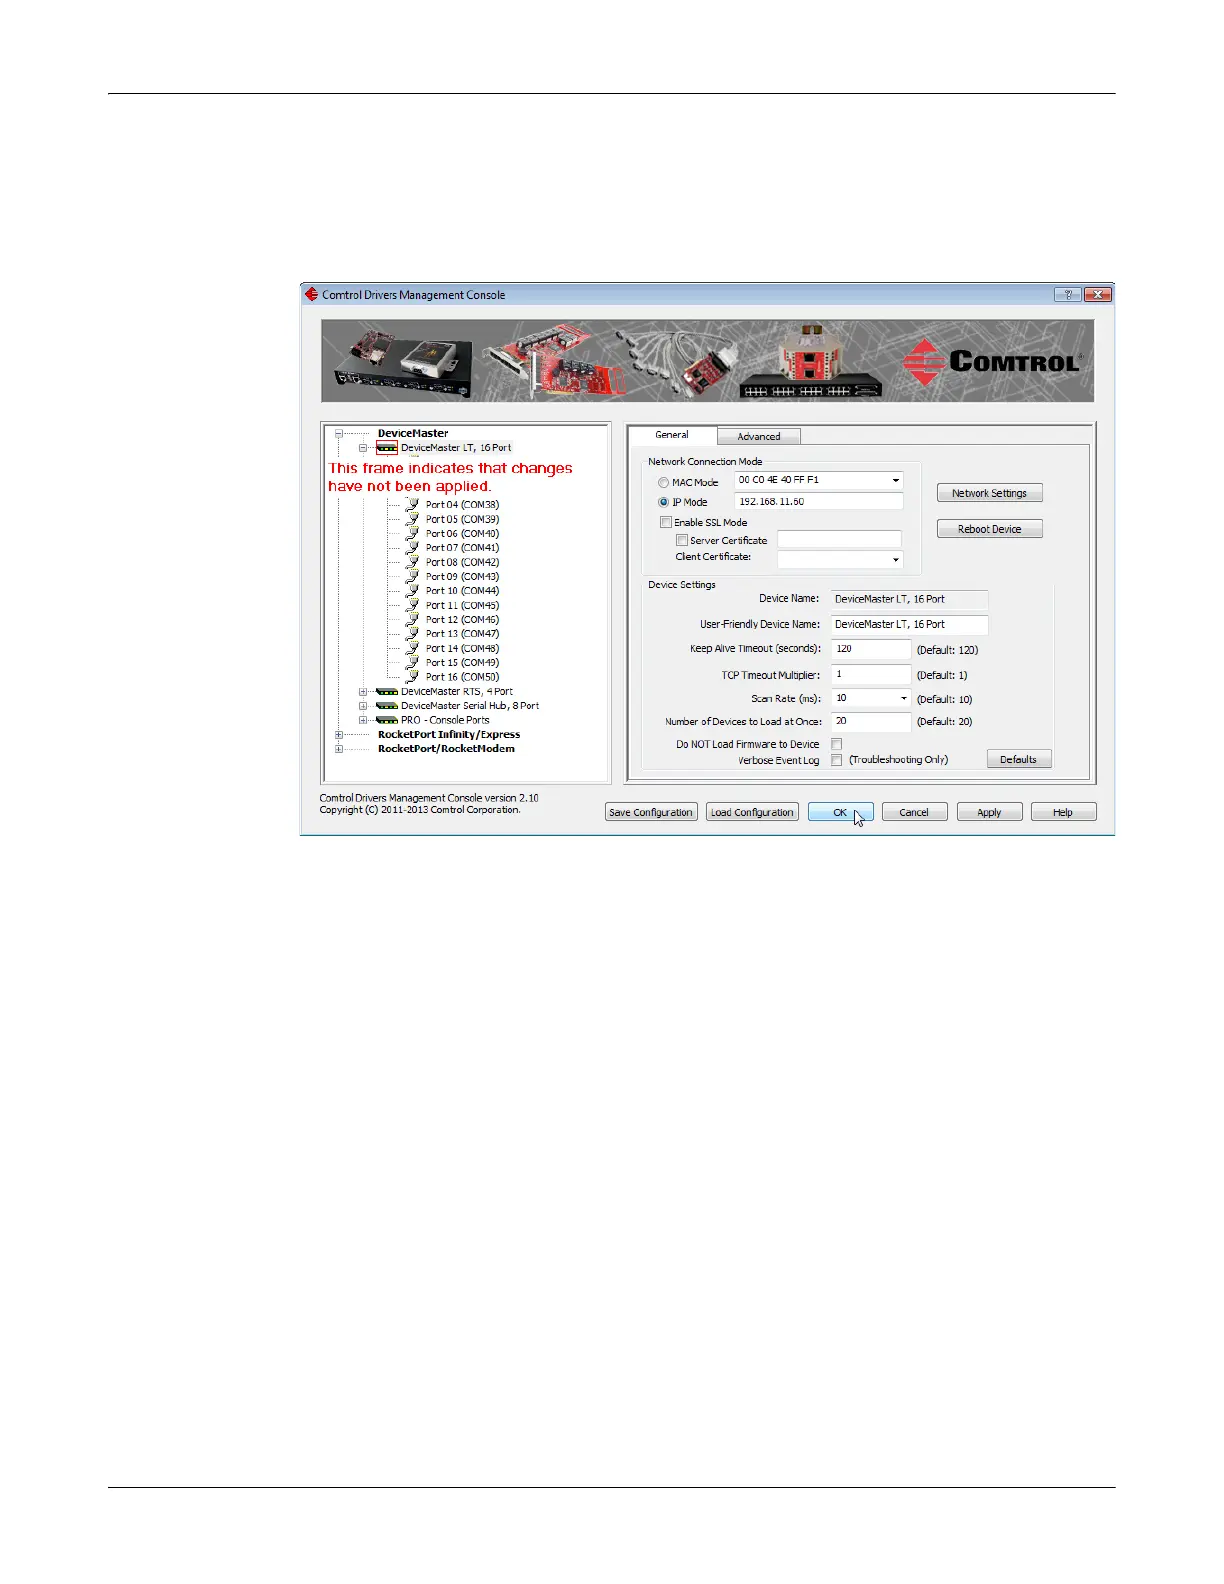Enable SSL Mode checkbox
Viewport: 1224px width, 1584px height.
666,522
